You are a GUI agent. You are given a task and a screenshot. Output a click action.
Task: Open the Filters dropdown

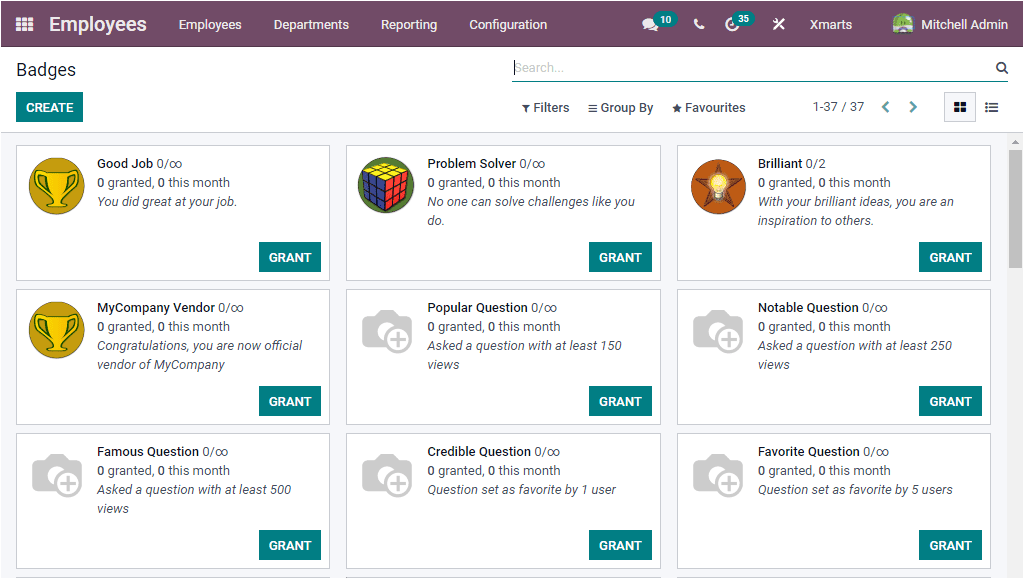coord(545,107)
